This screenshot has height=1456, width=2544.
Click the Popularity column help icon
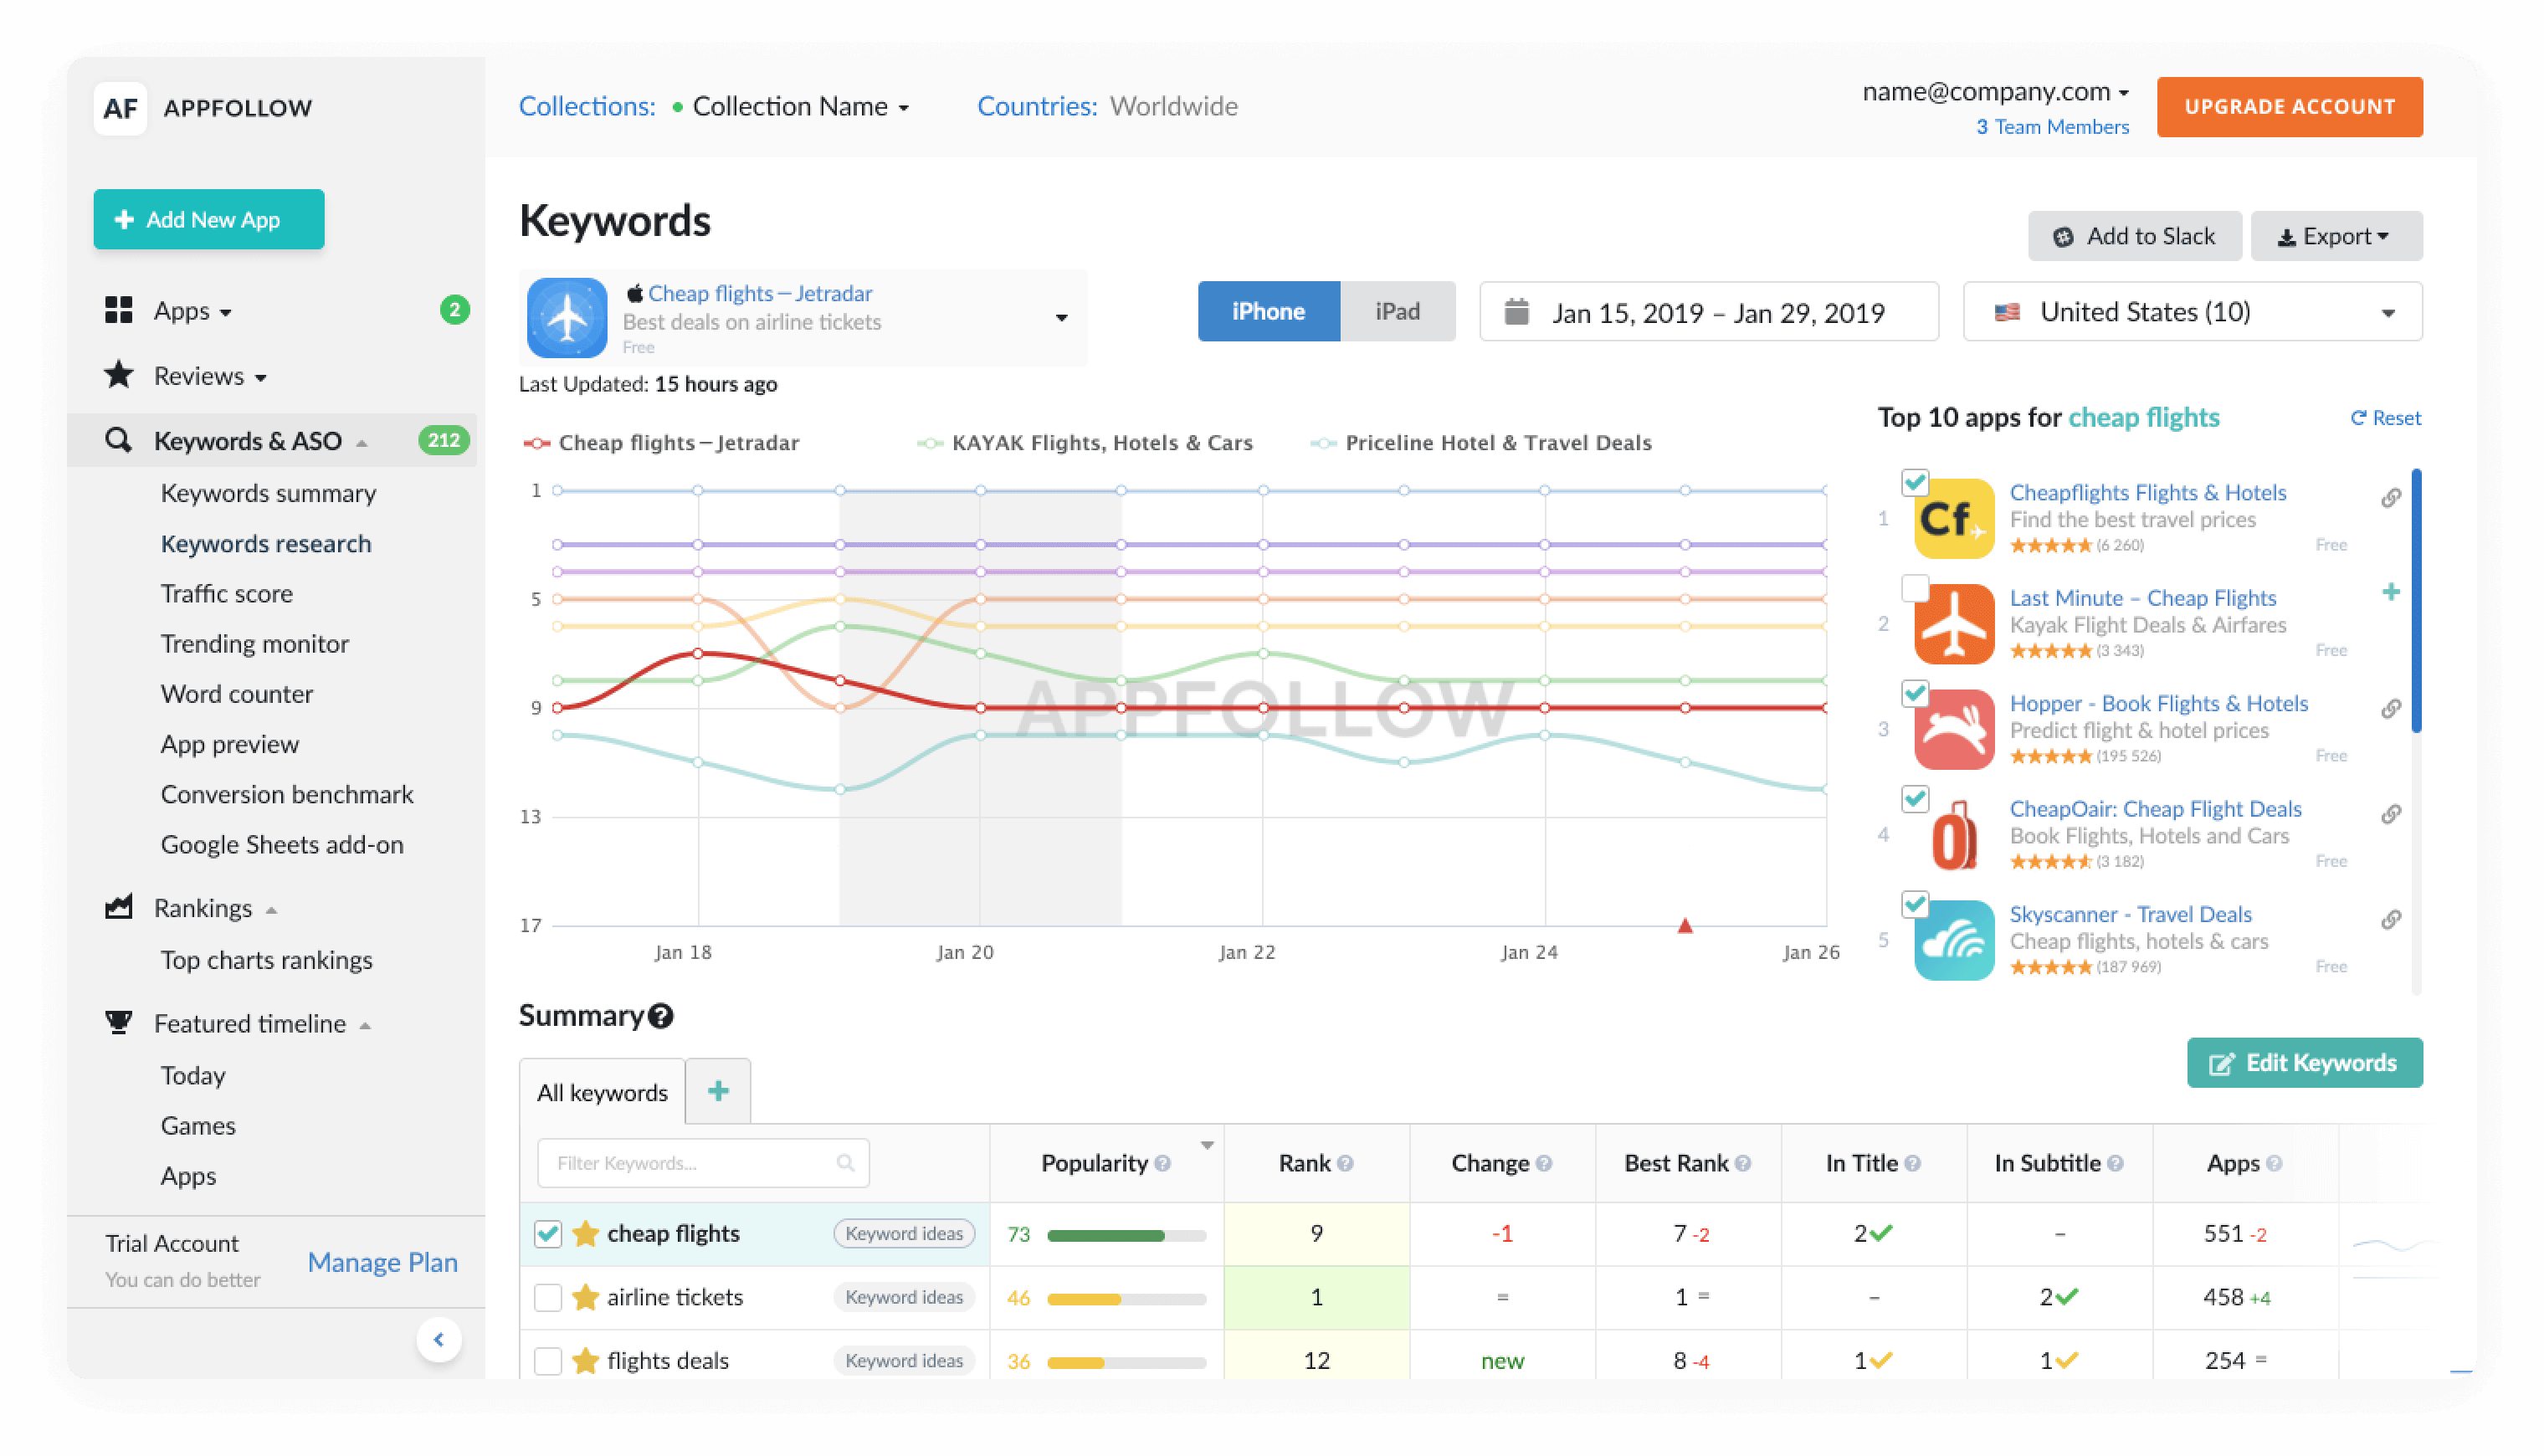pos(1163,1163)
